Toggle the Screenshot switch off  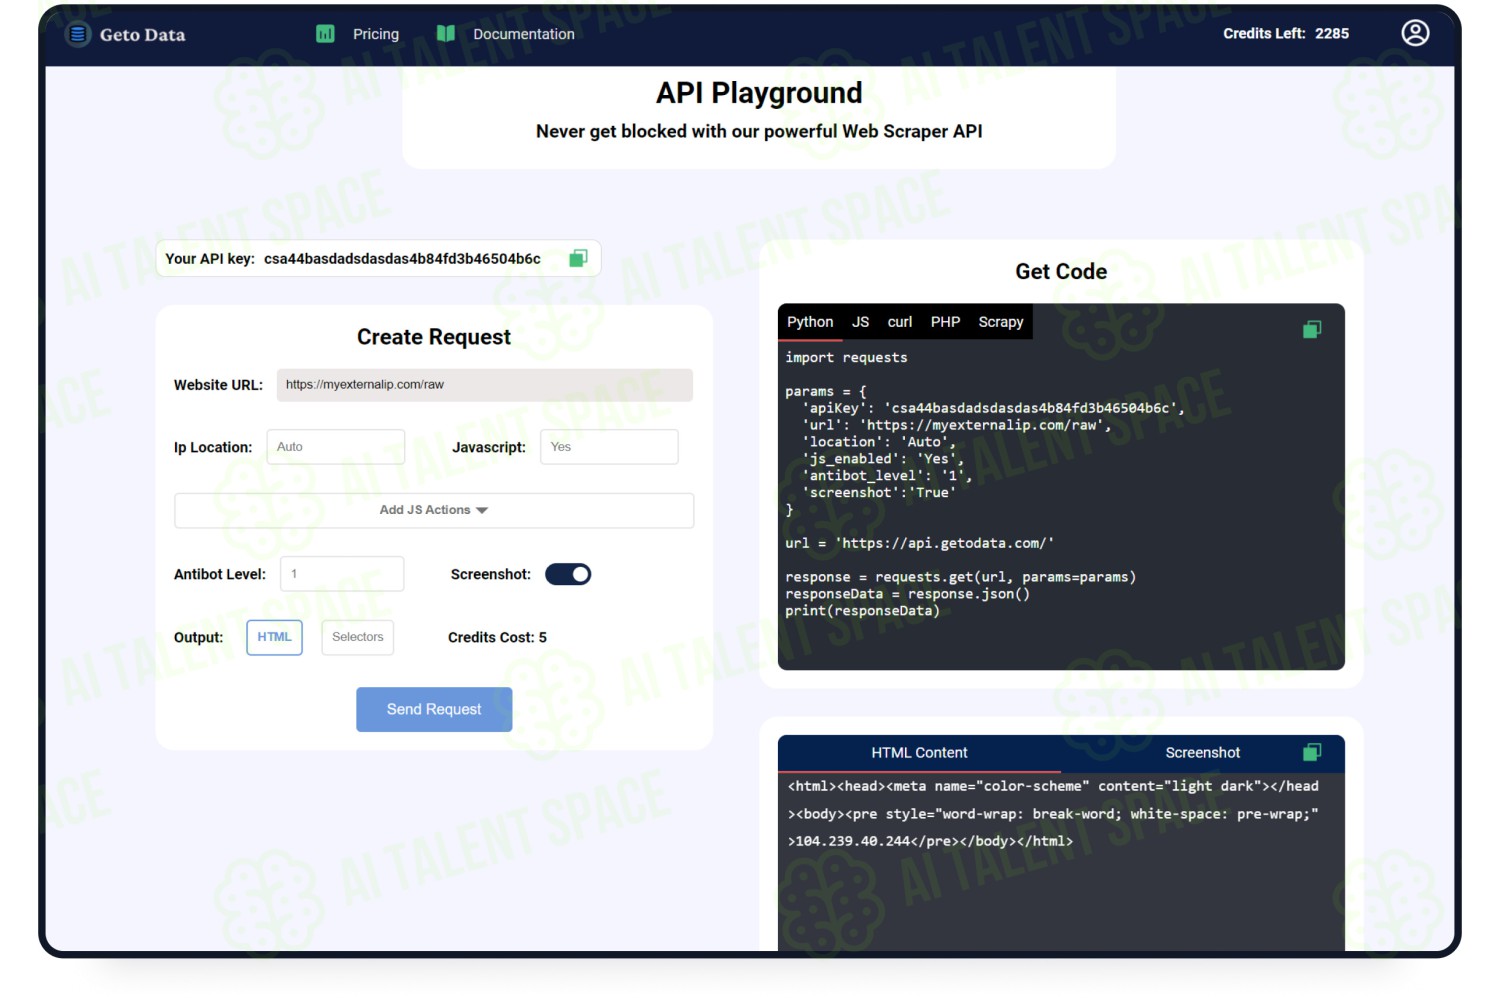568,574
